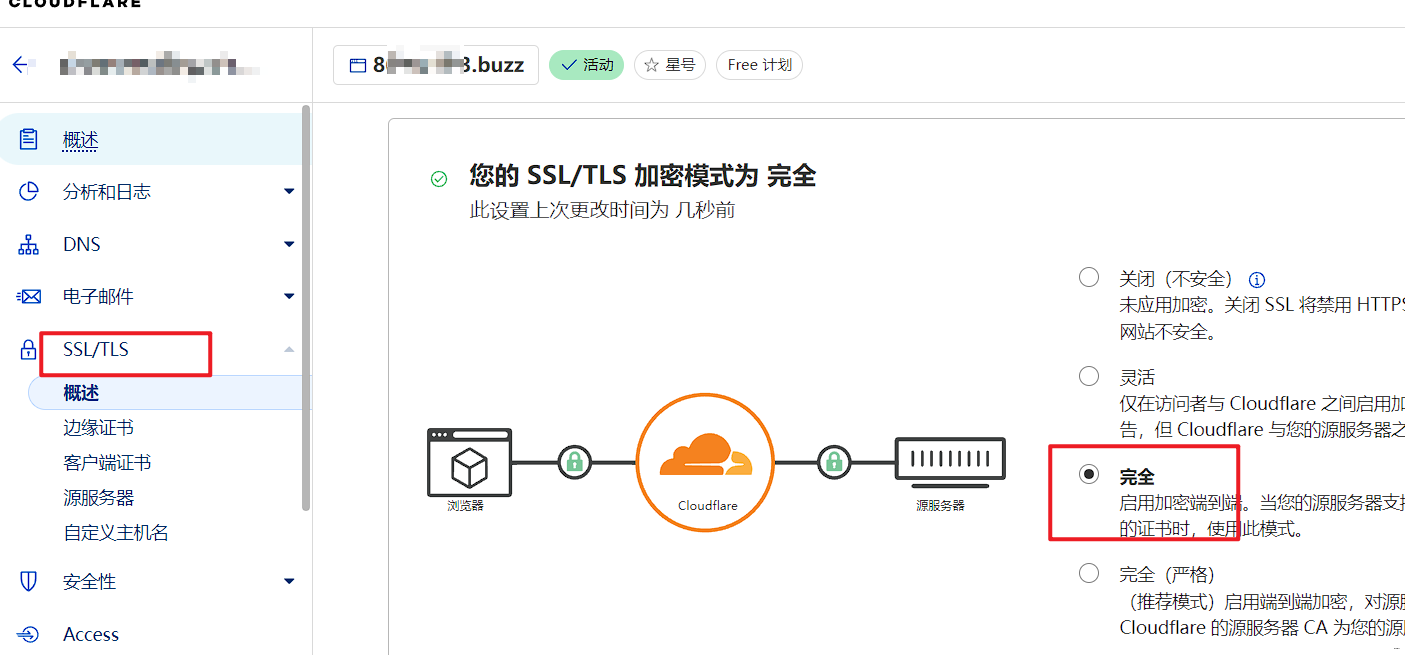Expand the DNS section arrow
Screen dimensions: 1405x655
[289, 245]
